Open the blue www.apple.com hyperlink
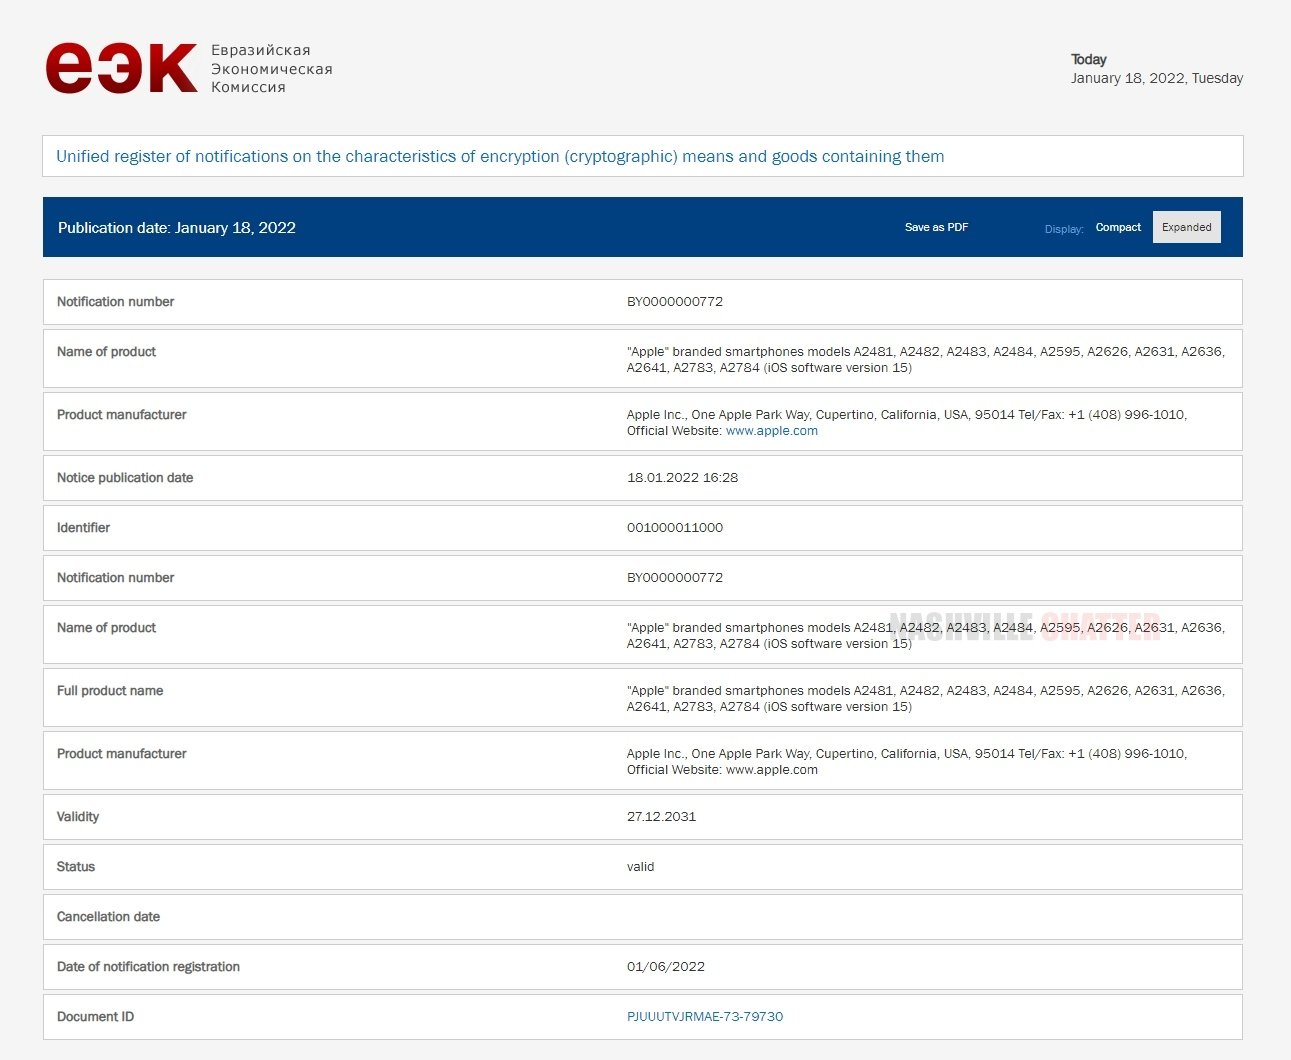The image size is (1291, 1060). point(771,431)
